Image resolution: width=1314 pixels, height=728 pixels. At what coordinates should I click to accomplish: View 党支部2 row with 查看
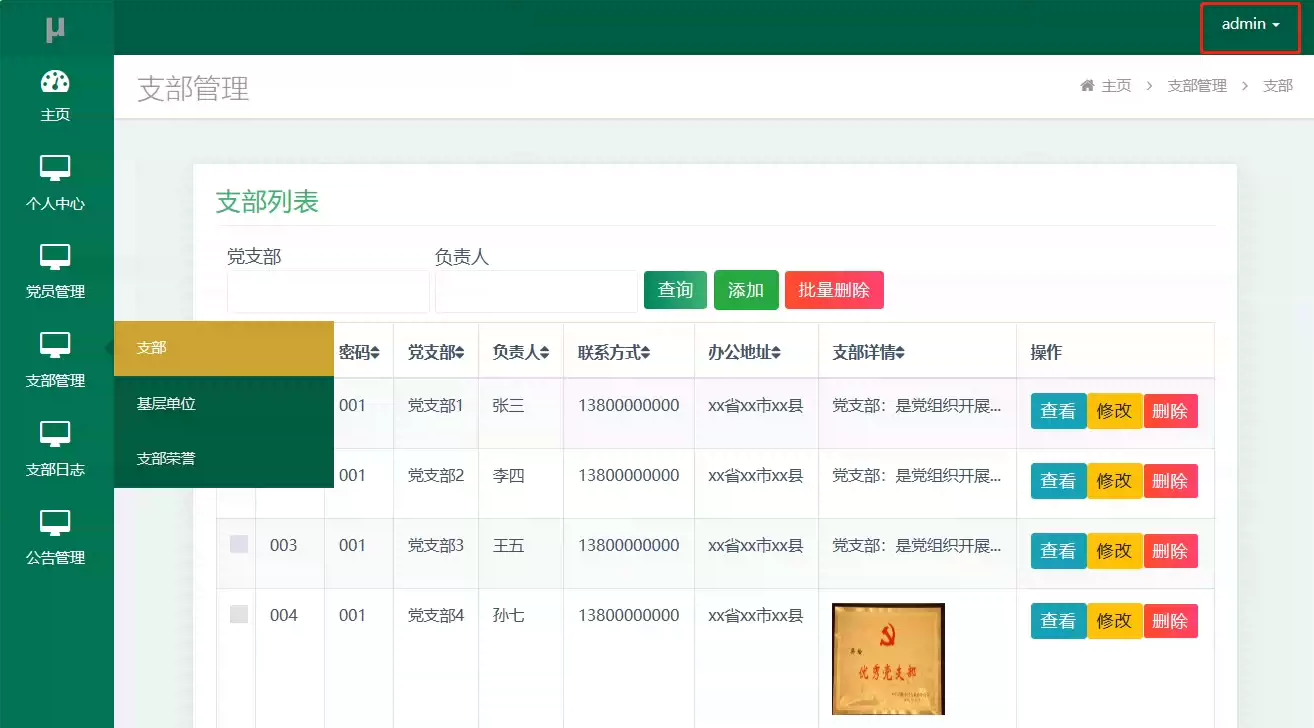[1058, 481]
